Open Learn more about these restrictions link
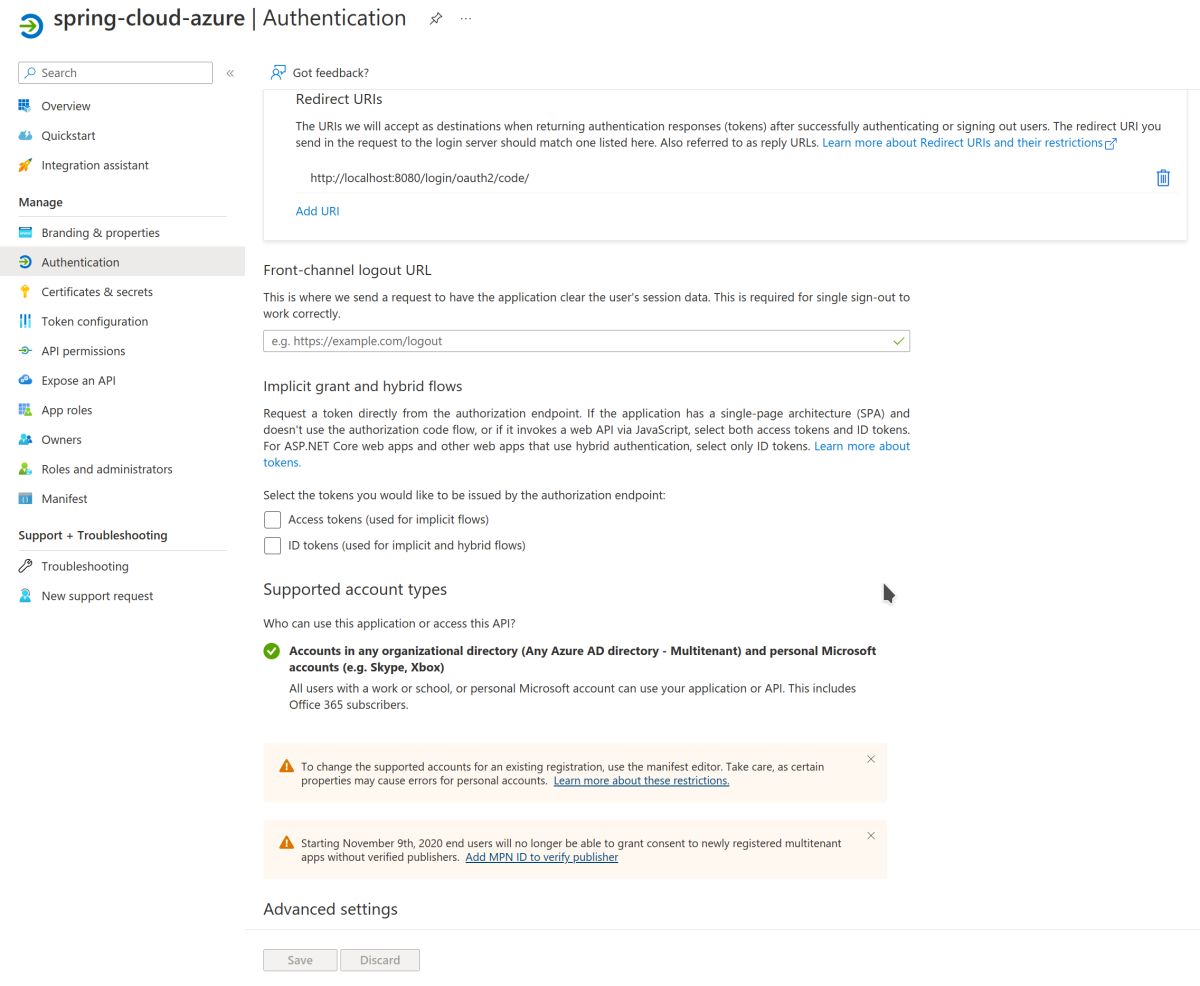The width and height of the screenshot is (1200, 986). (641, 781)
